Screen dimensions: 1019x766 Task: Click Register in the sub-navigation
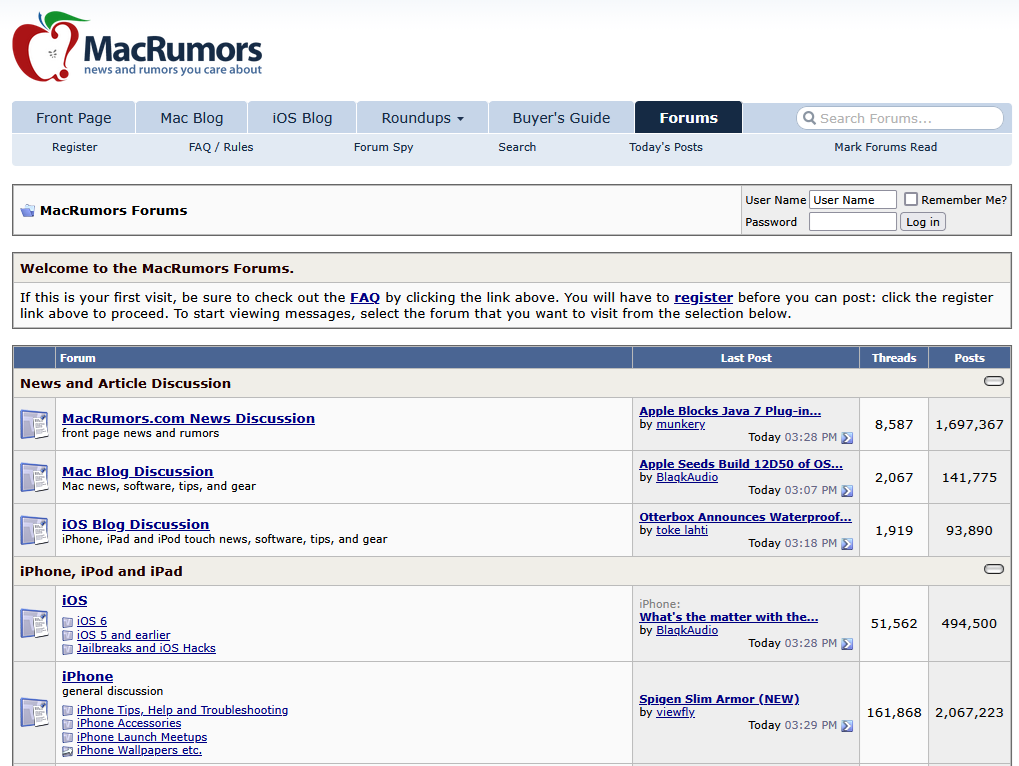pyautogui.click(x=75, y=147)
